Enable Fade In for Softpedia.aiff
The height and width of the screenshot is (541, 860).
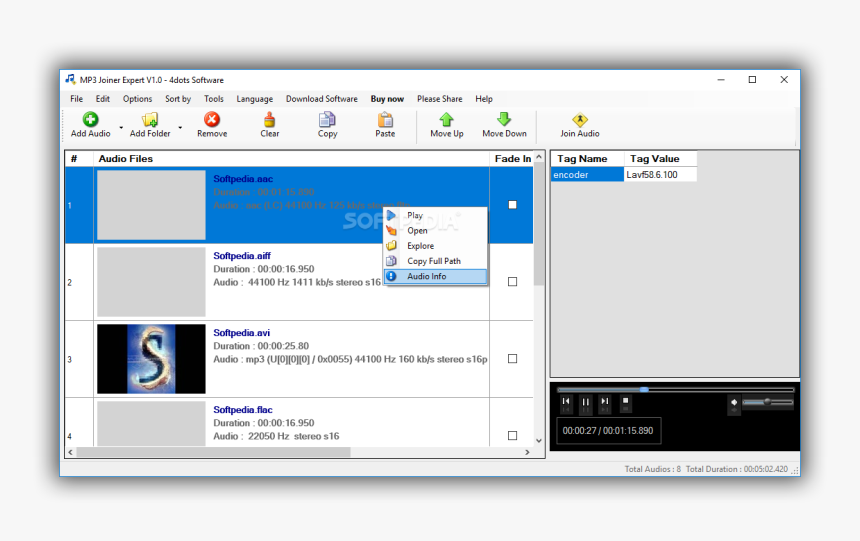pyautogui.click(x=512, y=281)
